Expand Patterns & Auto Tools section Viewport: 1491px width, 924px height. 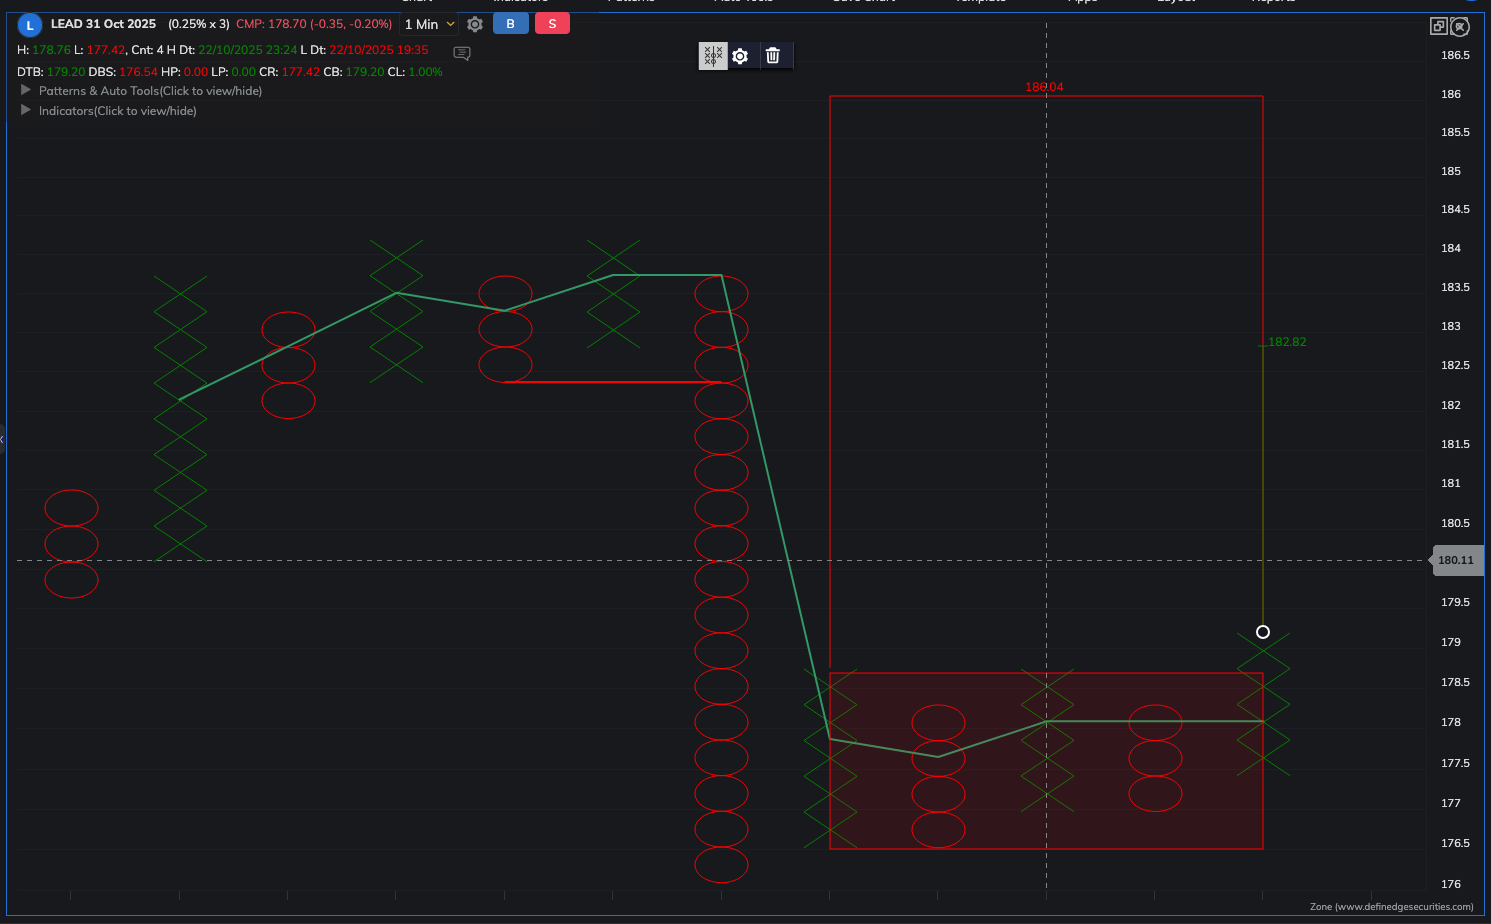click(26, 90)
